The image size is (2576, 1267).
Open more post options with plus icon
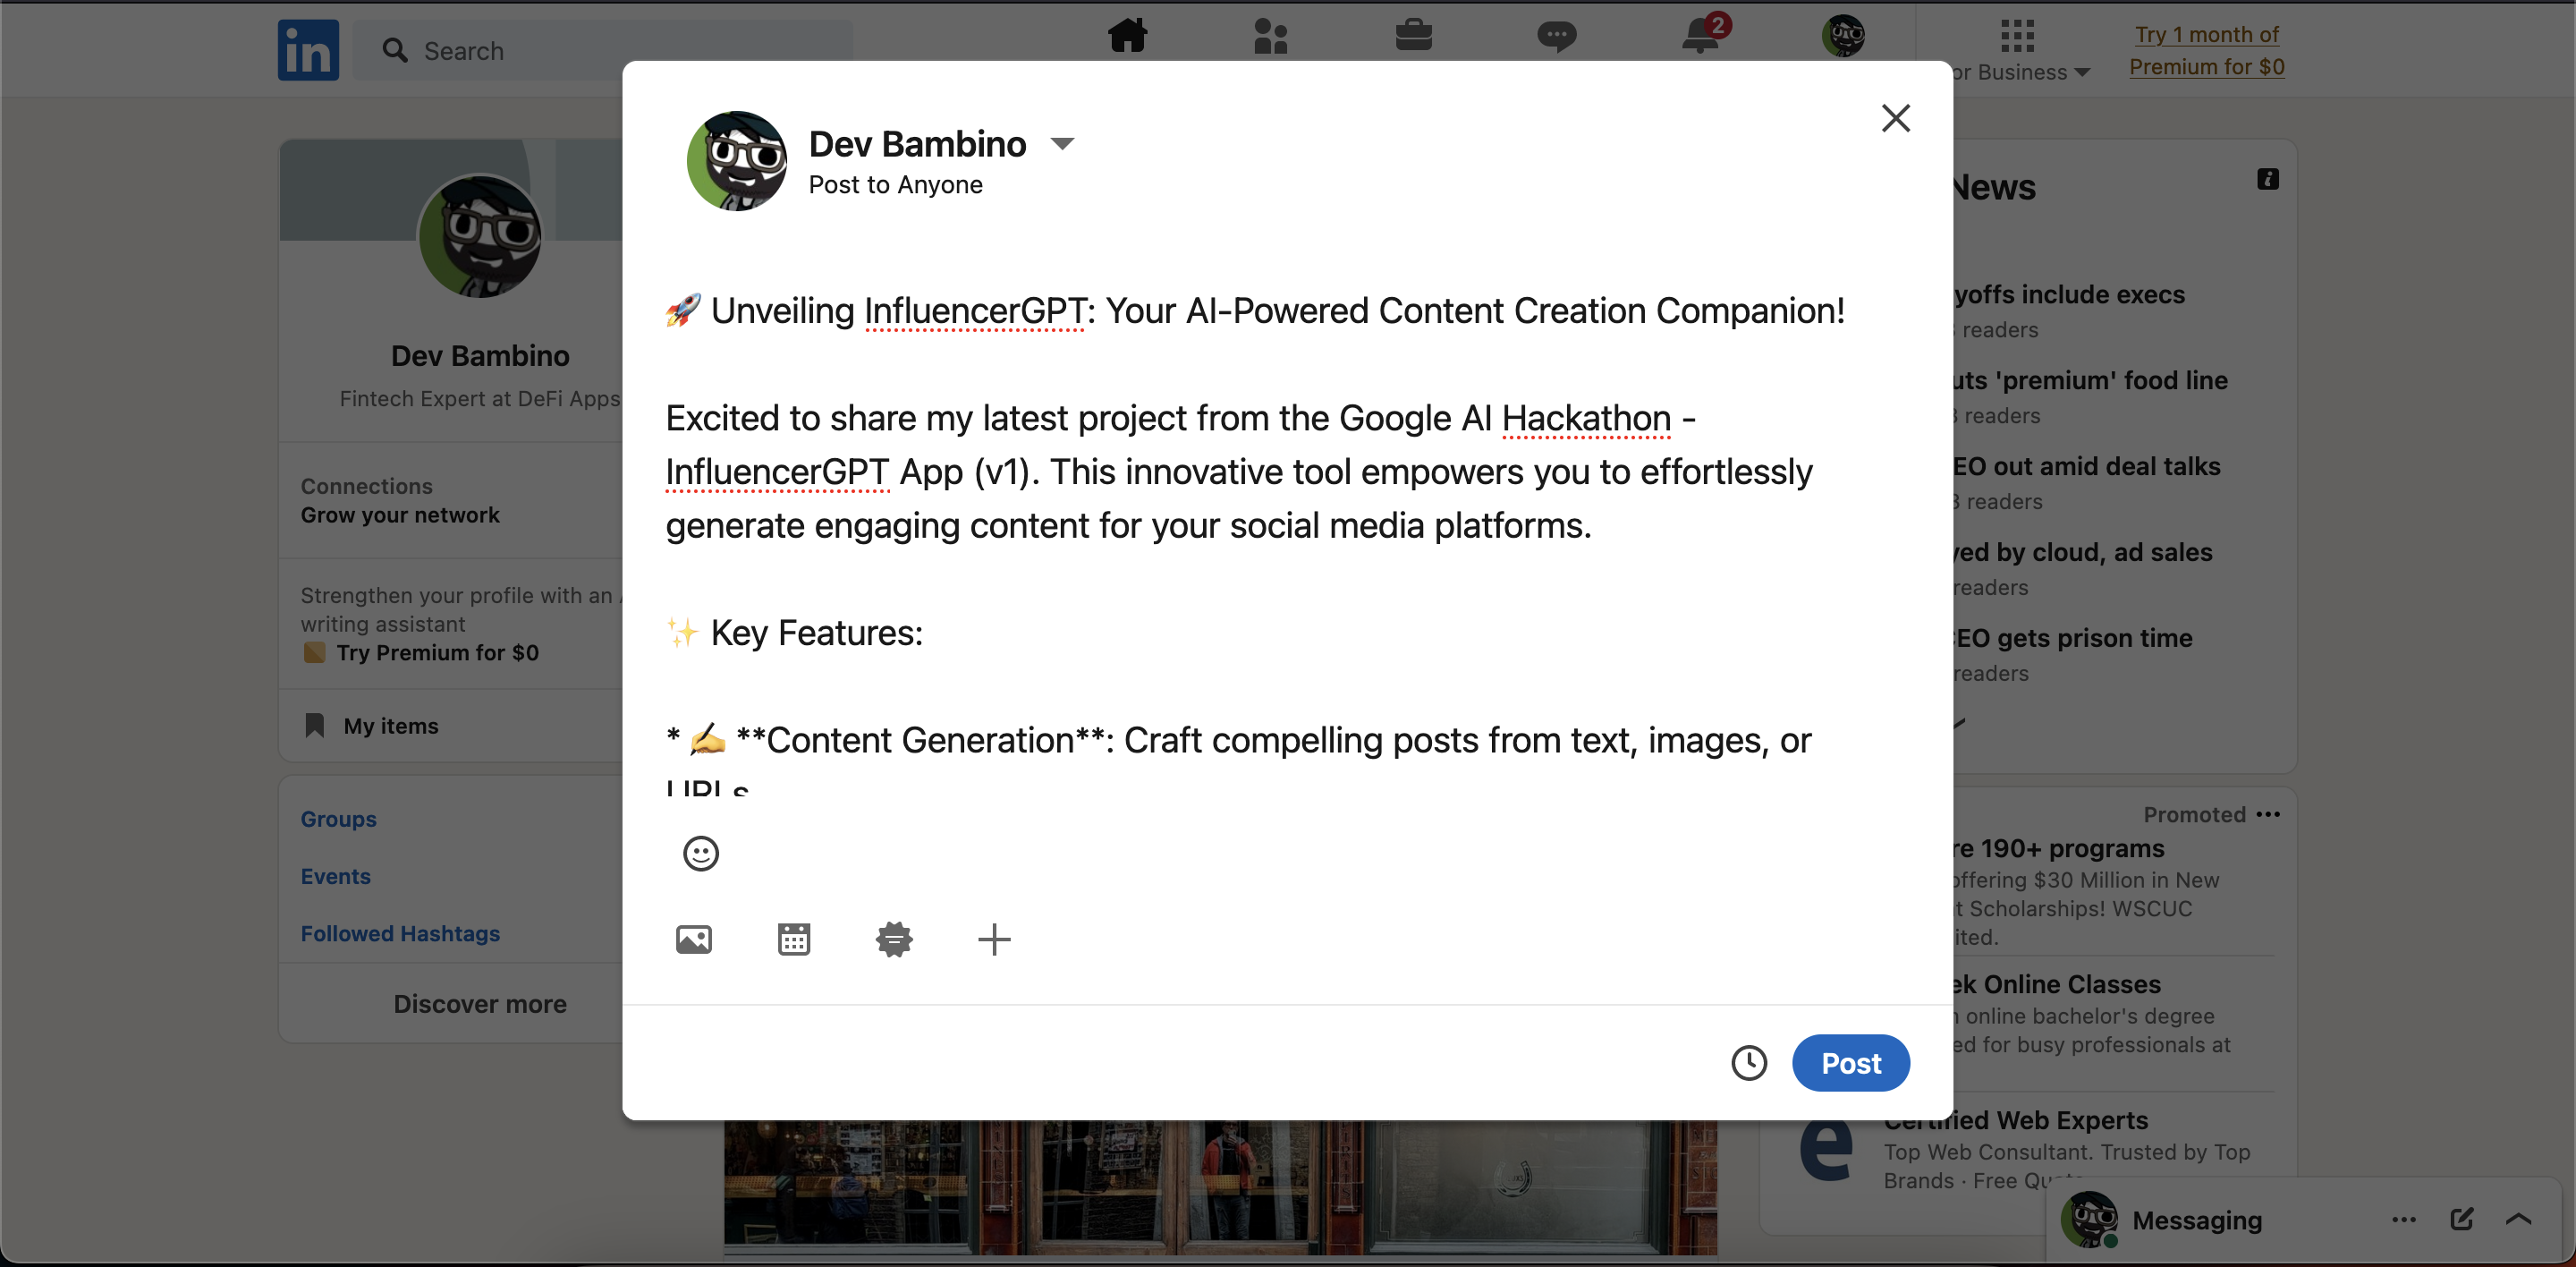[994, 939]
